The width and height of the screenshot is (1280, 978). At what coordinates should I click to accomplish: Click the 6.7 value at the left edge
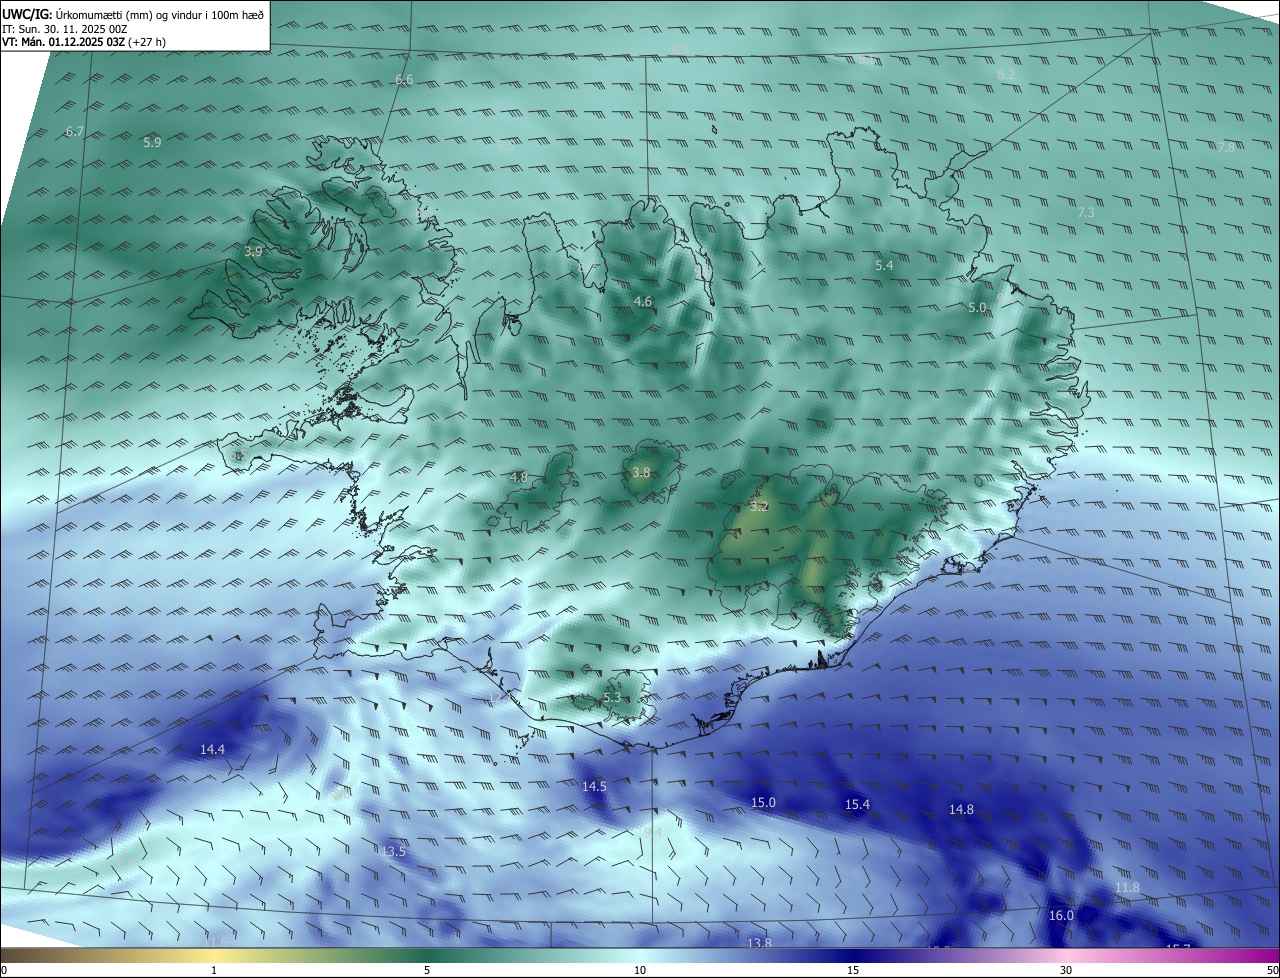(74, 131)
